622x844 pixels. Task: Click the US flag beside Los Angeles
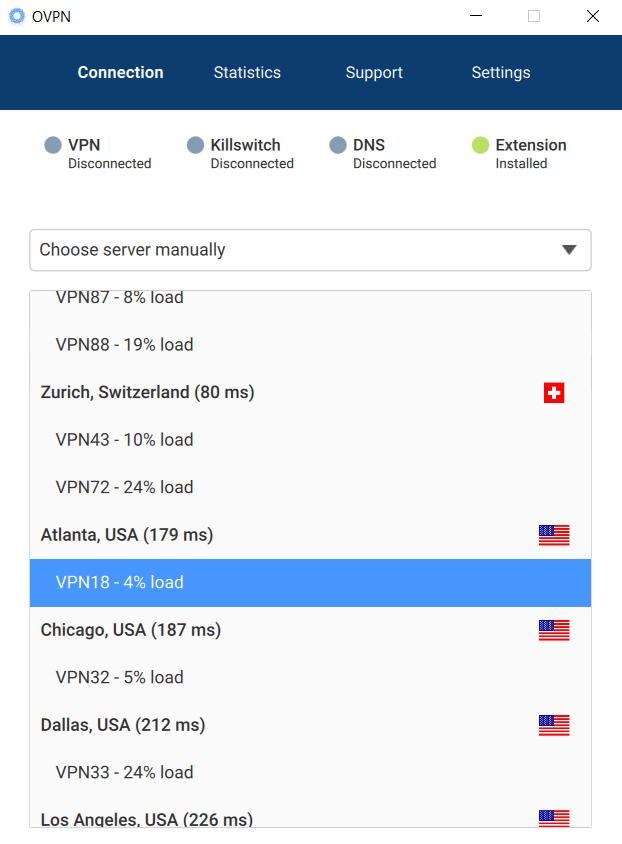coord(554,818)
